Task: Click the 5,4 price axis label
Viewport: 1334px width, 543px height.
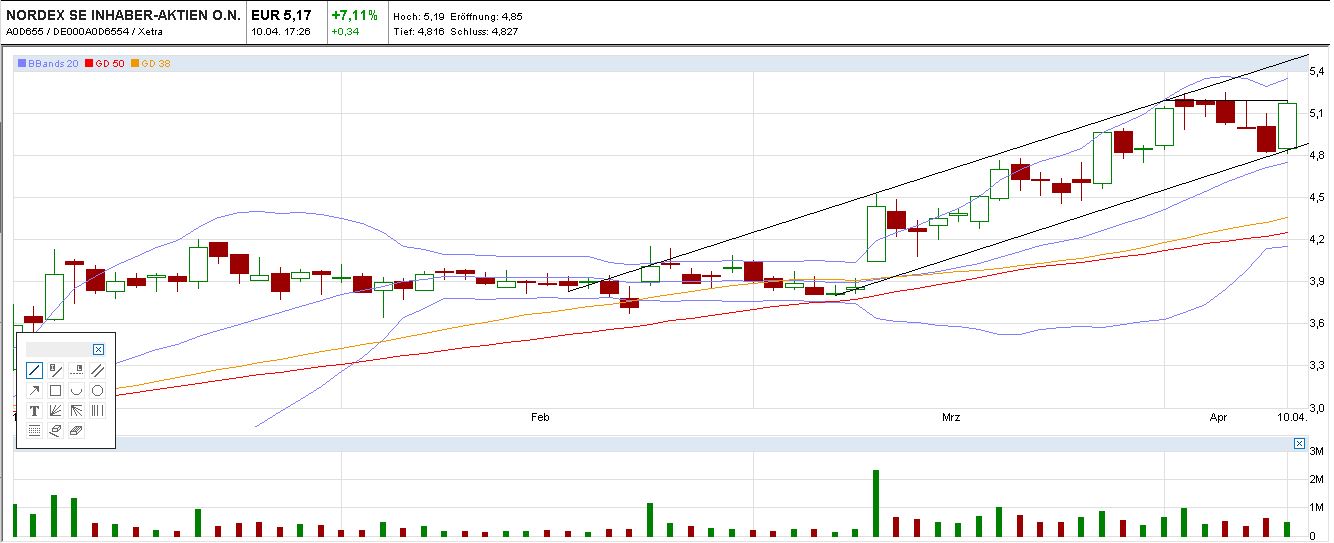Action: (x=1316, y=72)
